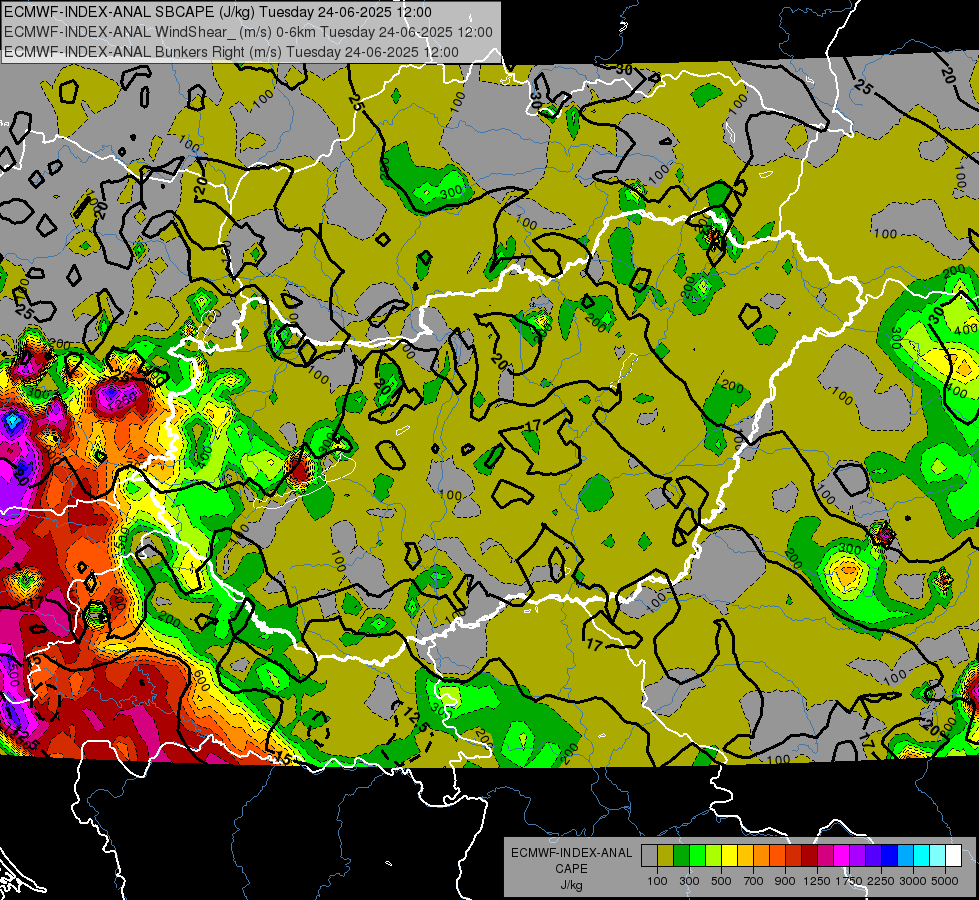Click the dark green swatch before 300
The height and width of the screenshot is (900, 979).
coord(681,855)
